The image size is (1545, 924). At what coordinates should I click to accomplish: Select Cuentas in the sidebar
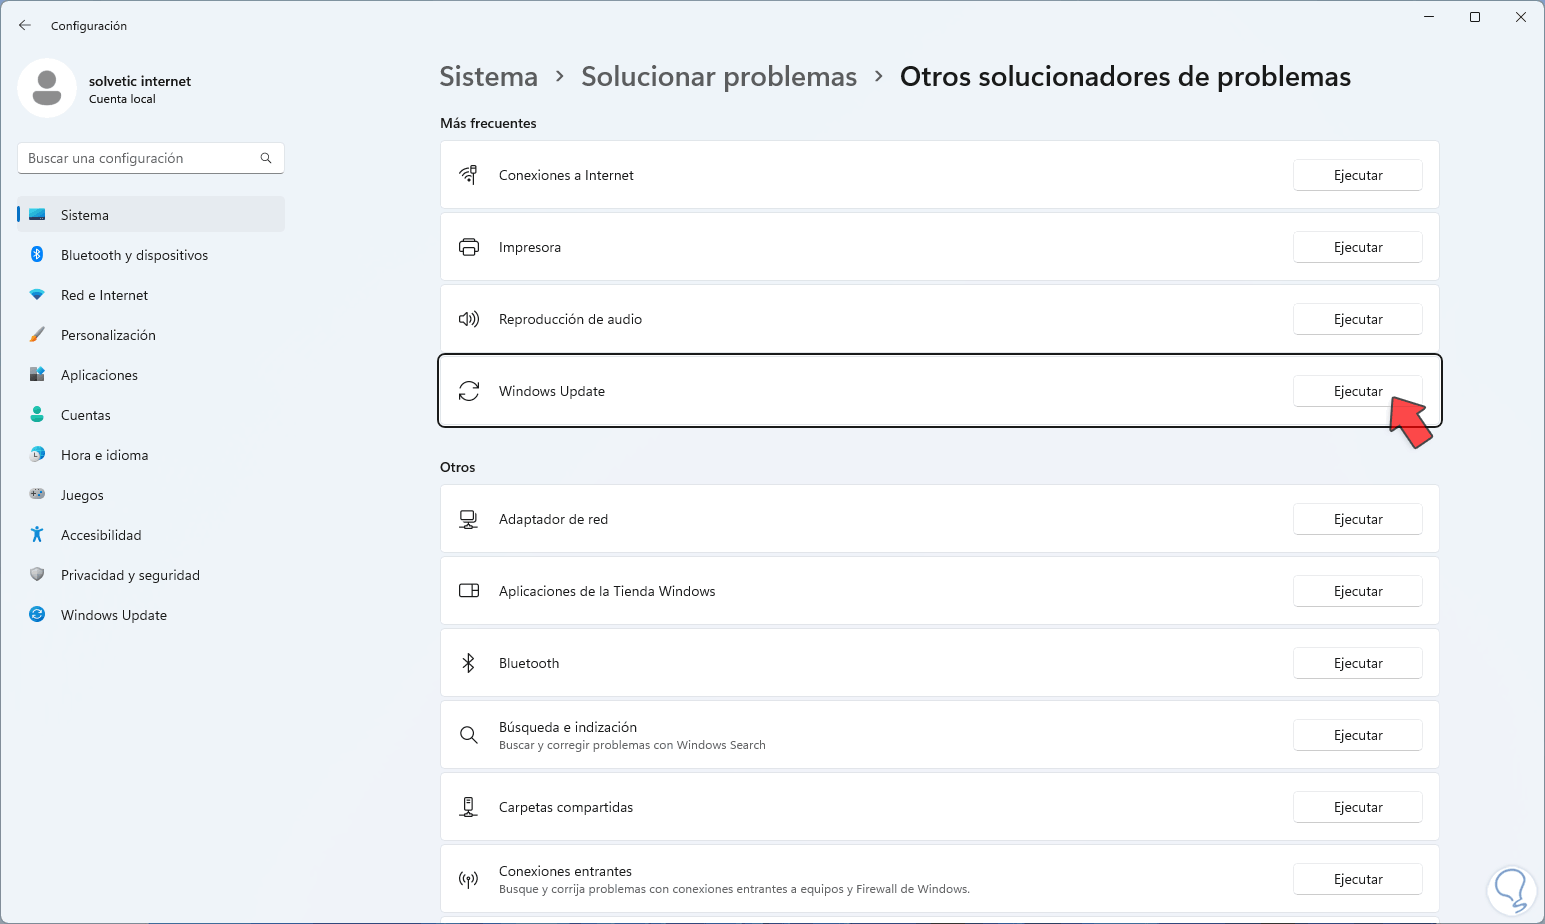pyautogui.click(x=86, y=415)
